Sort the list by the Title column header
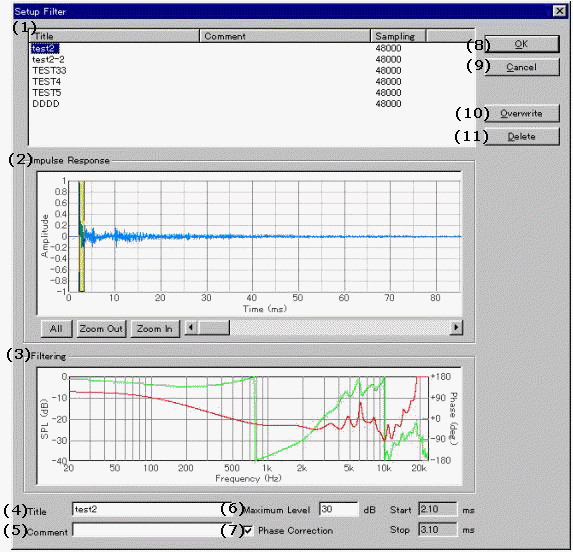Screen dimensions: 573x552 click(x=114, y=36)
